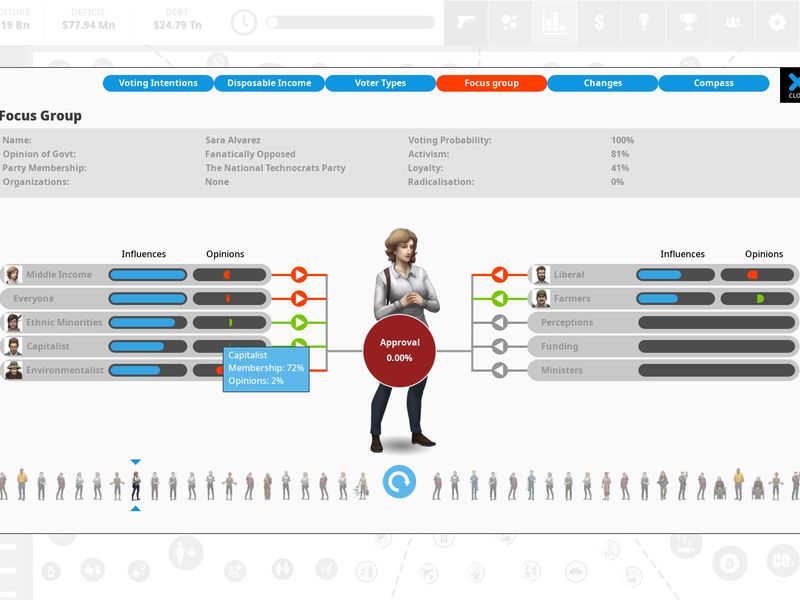Click the Ministers row label
The height and width of the screenshot is (600, 800).
(x=562, y=370)
